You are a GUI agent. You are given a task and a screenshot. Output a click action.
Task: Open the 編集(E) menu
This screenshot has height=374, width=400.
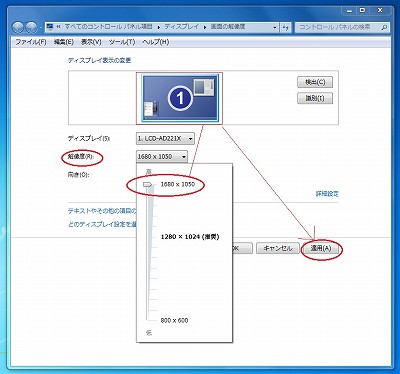click(64, 42)
